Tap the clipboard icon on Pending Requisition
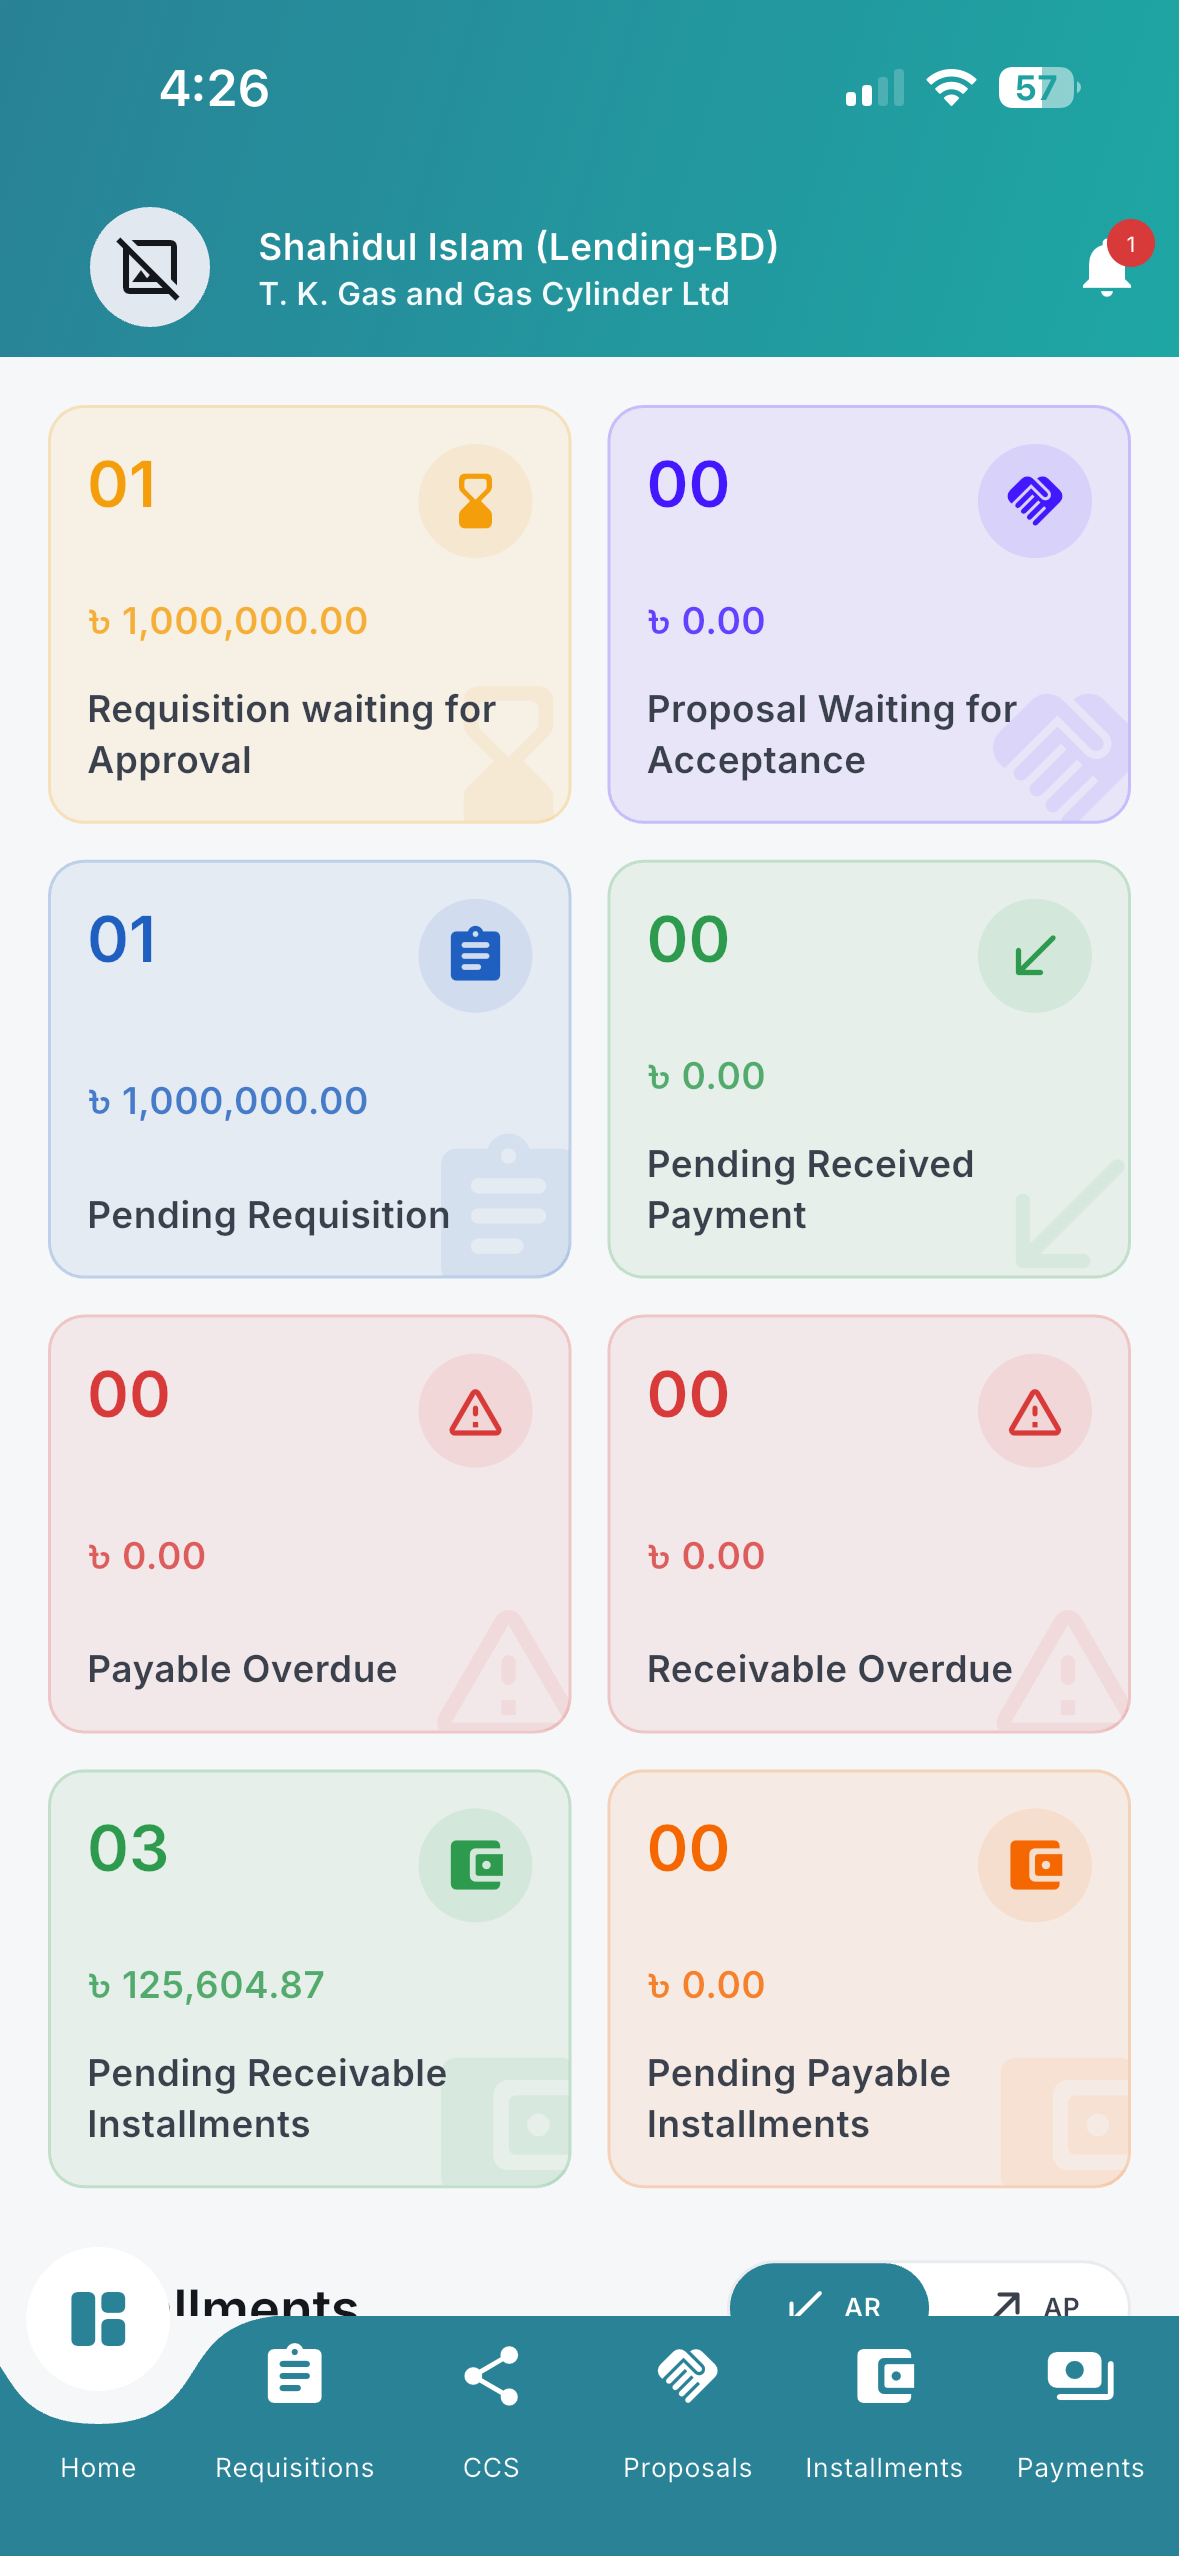 click(475, 956)
